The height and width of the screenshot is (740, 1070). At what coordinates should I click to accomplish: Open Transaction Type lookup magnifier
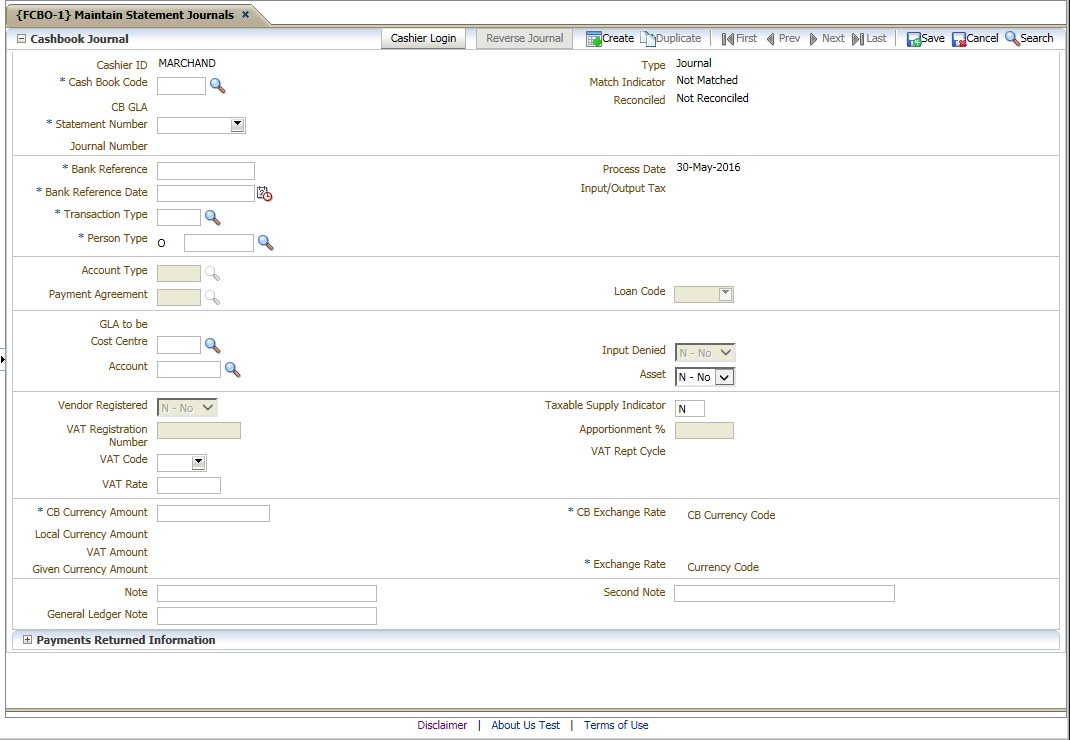[x=212, y=218]
